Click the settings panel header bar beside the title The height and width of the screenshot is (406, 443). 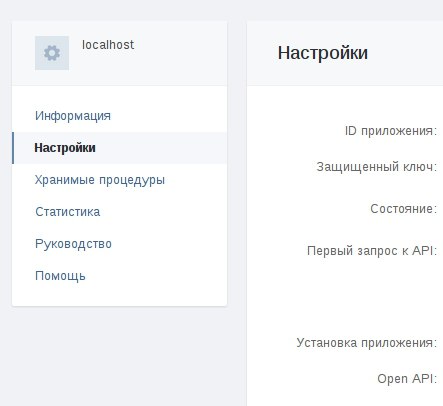tap(405, 53)
